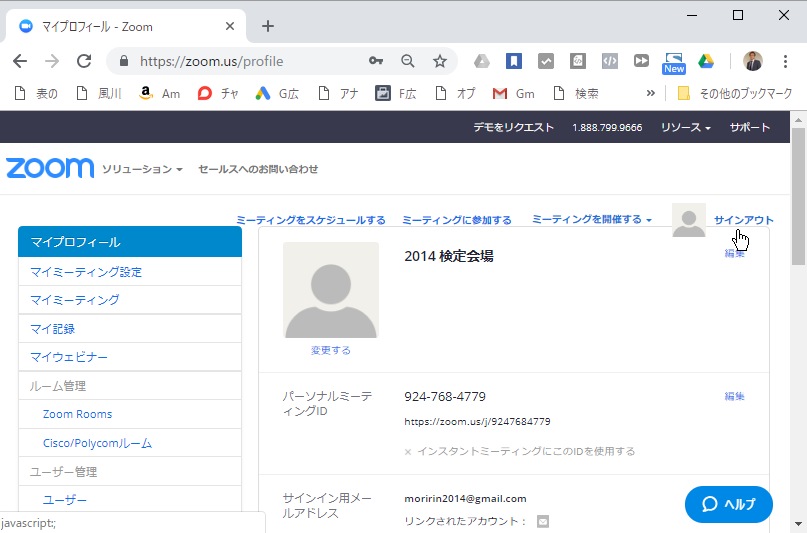Click ミーティングに参加する
The image size is (807, 533).
[x=457, y=220]
